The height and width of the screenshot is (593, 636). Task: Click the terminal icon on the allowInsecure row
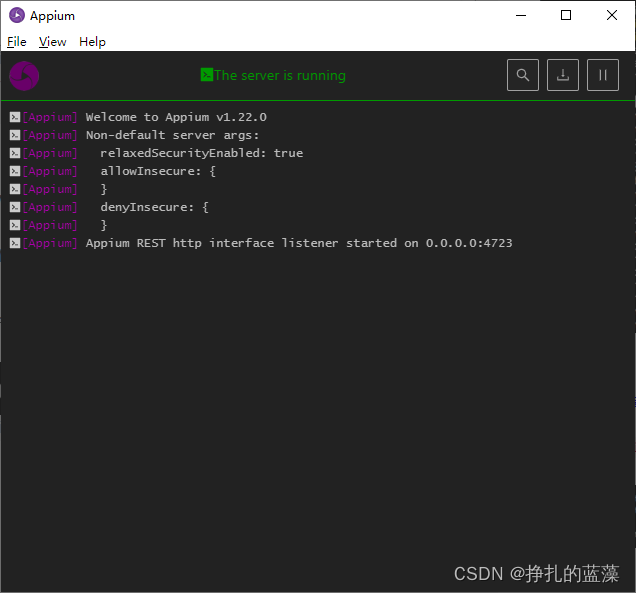[15, 171]
